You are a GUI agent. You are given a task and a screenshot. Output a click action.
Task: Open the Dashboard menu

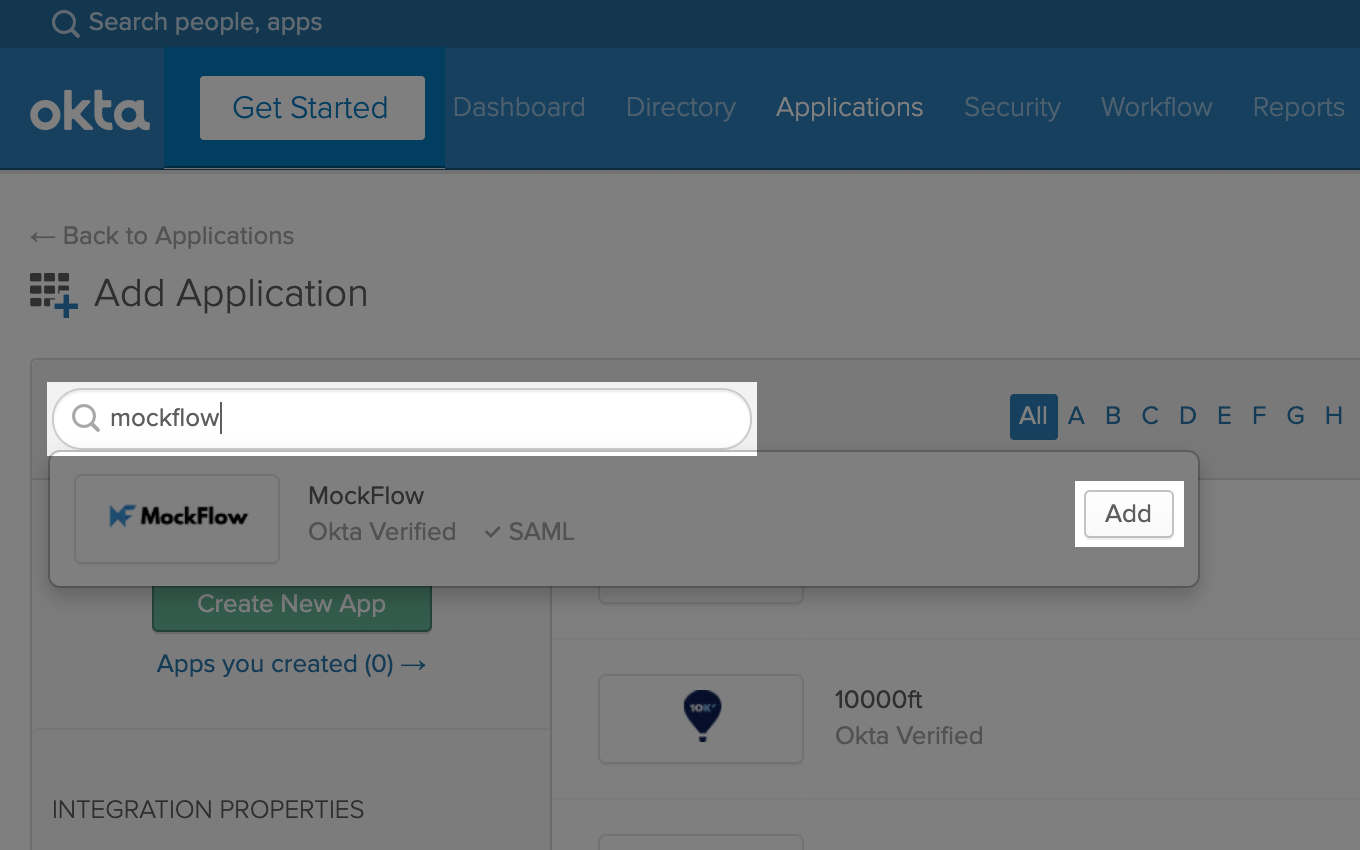519,108
